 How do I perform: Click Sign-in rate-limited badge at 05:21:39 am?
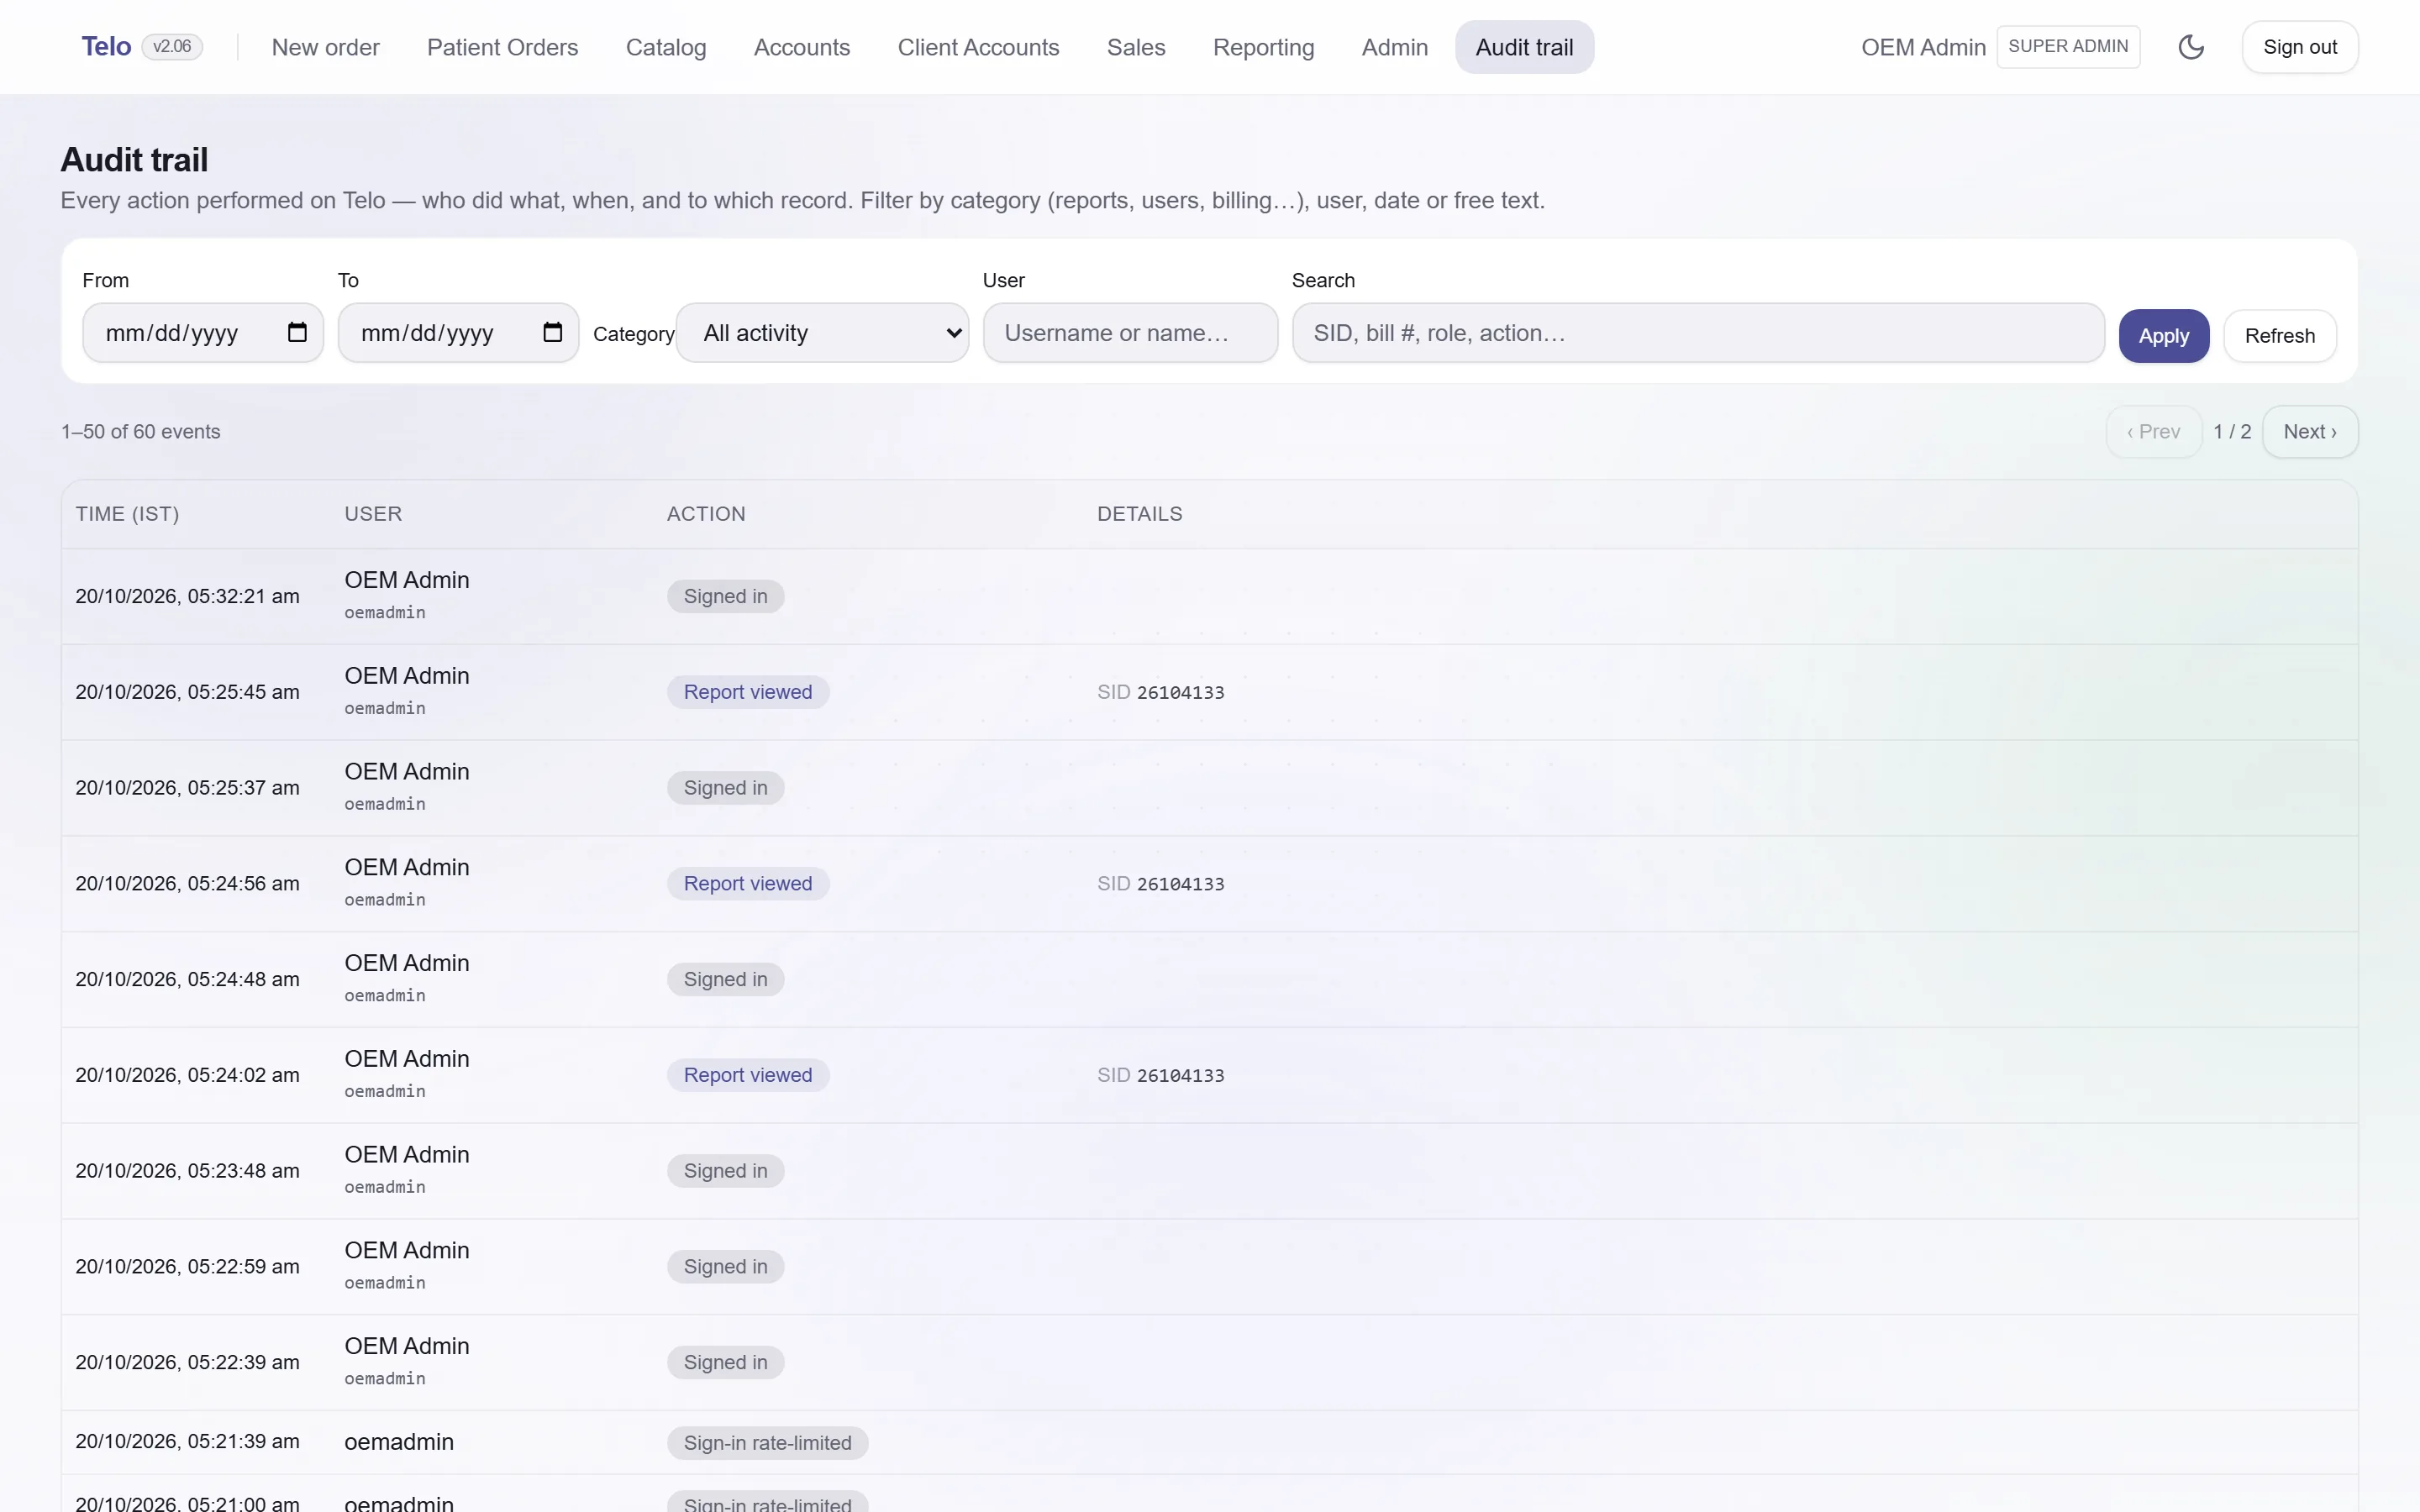[767, 1443]
